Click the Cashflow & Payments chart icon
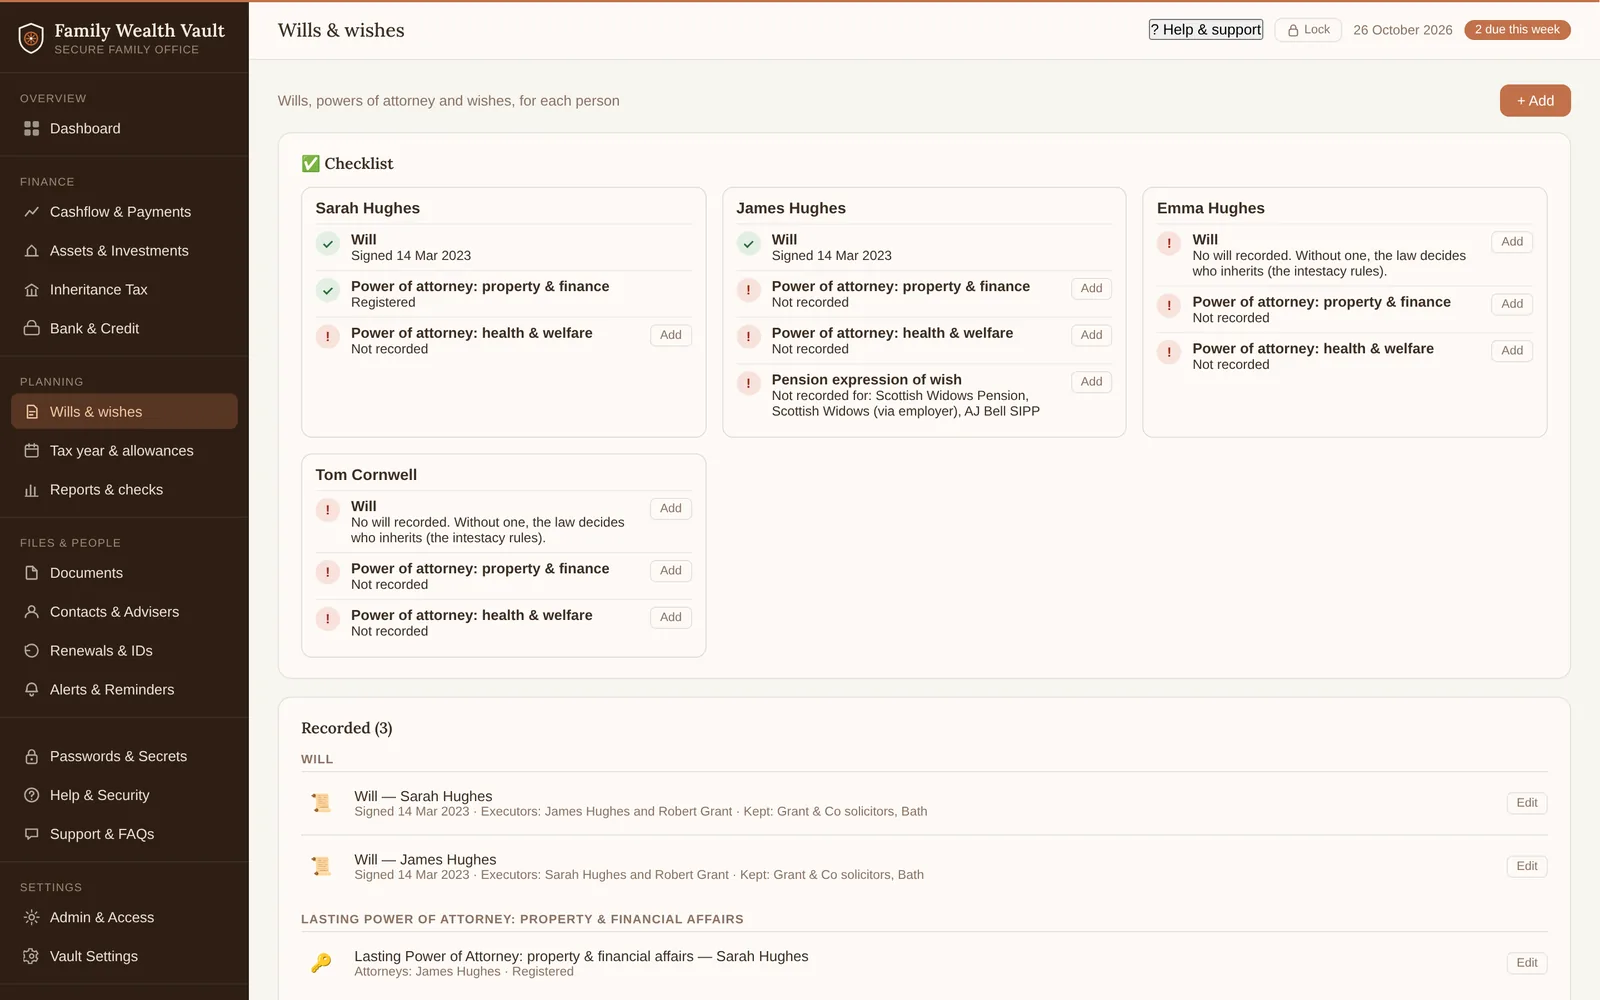The height and width of the screenshot is (1000, 1600). pos(32,212)
